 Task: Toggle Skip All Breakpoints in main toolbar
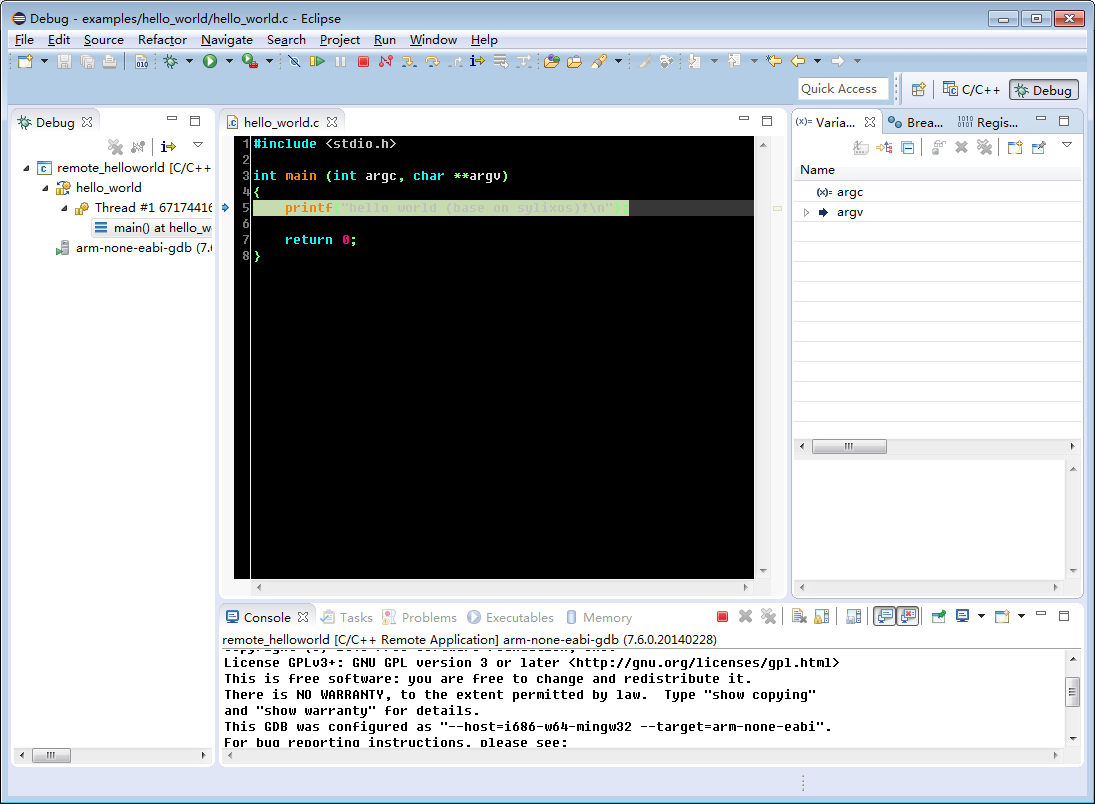tap(295, 61)
